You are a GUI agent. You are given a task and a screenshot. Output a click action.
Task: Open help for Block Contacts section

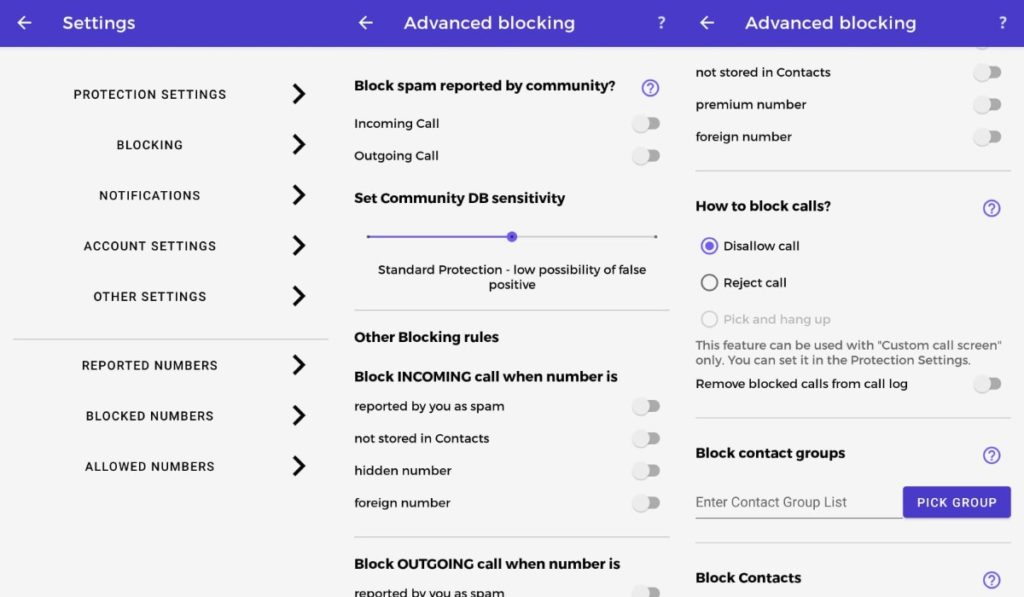991,579
